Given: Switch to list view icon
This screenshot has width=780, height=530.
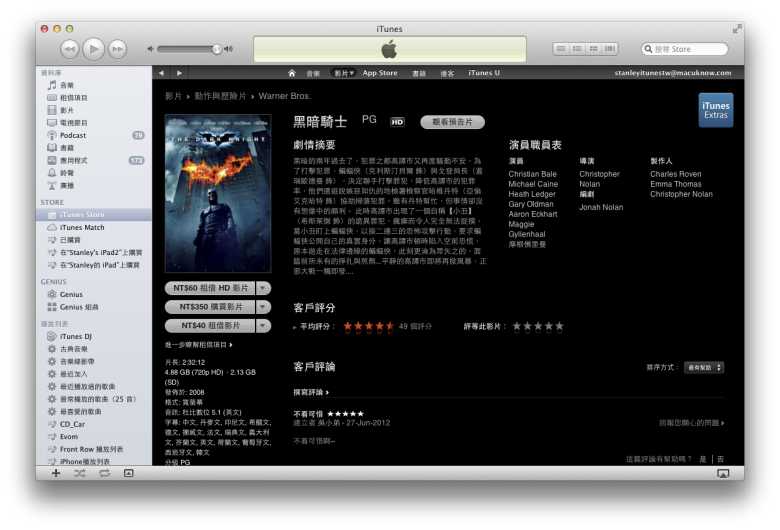Looking at the screenshot, I should tap(561, 49).
